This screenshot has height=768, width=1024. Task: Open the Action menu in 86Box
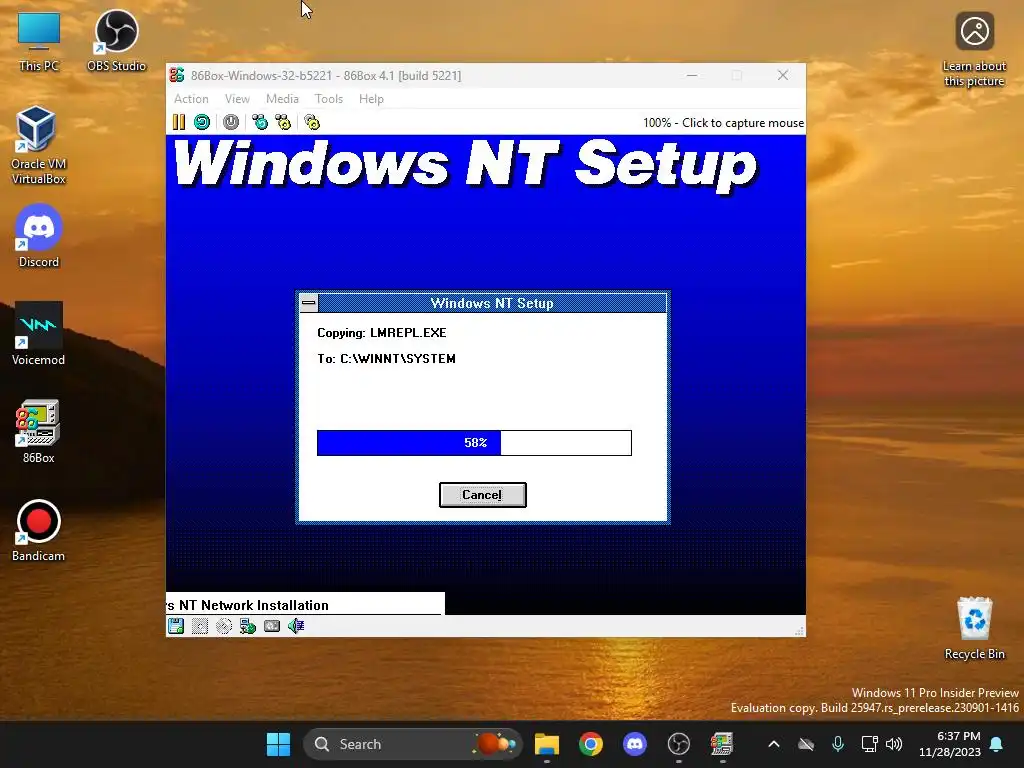coord(191,99)
